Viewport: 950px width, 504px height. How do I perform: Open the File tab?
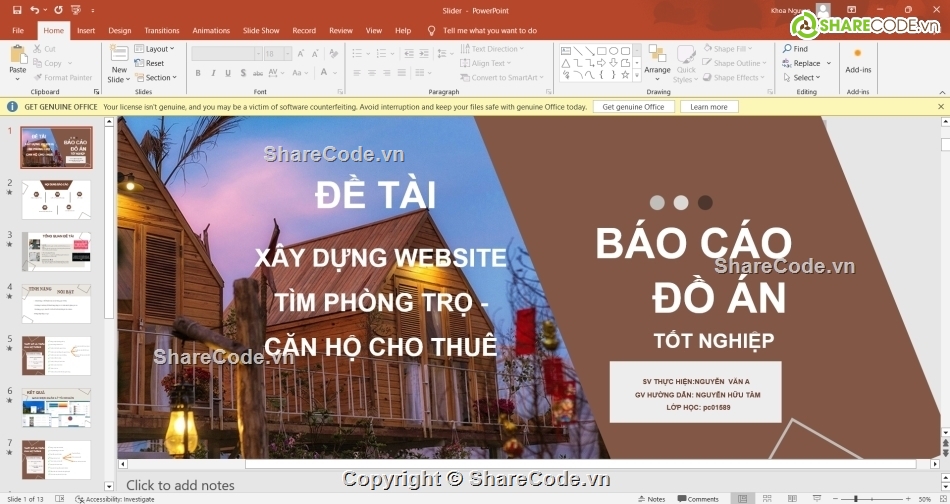click(x=18, y=30)
